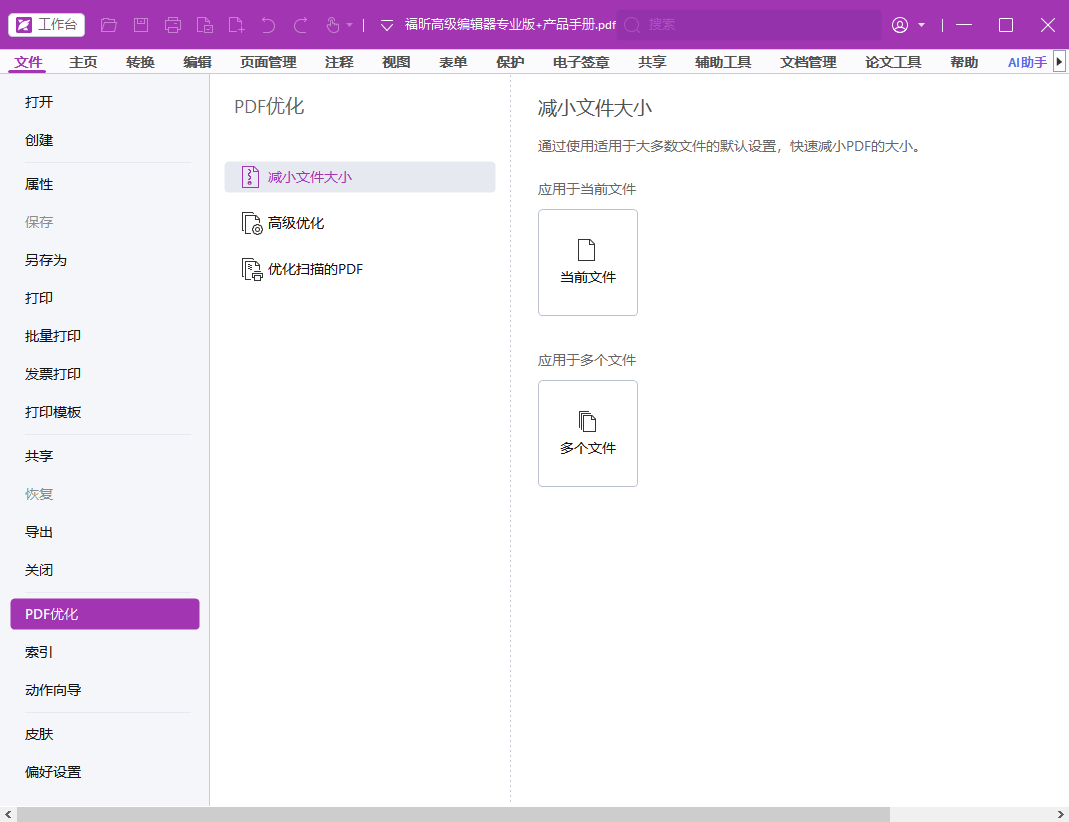Open the customize quick access toolbar arrow

[x=387, y=25]
